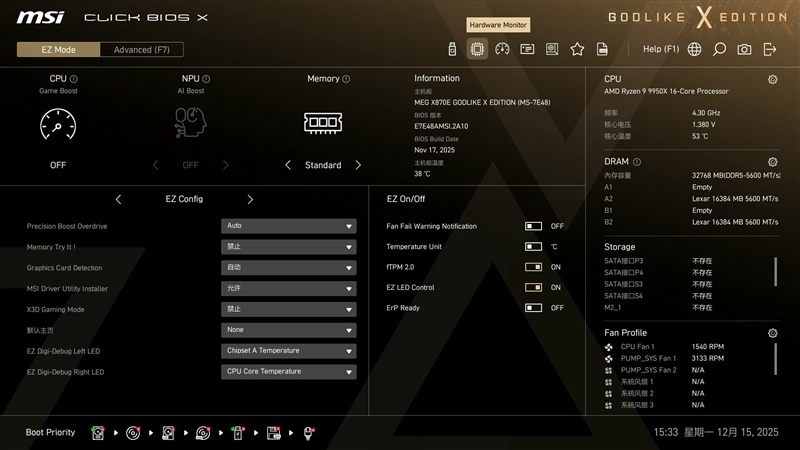Click the CPU Fan 1 fan icon
This screenshot has width=800, height=450.
[608, 347]
